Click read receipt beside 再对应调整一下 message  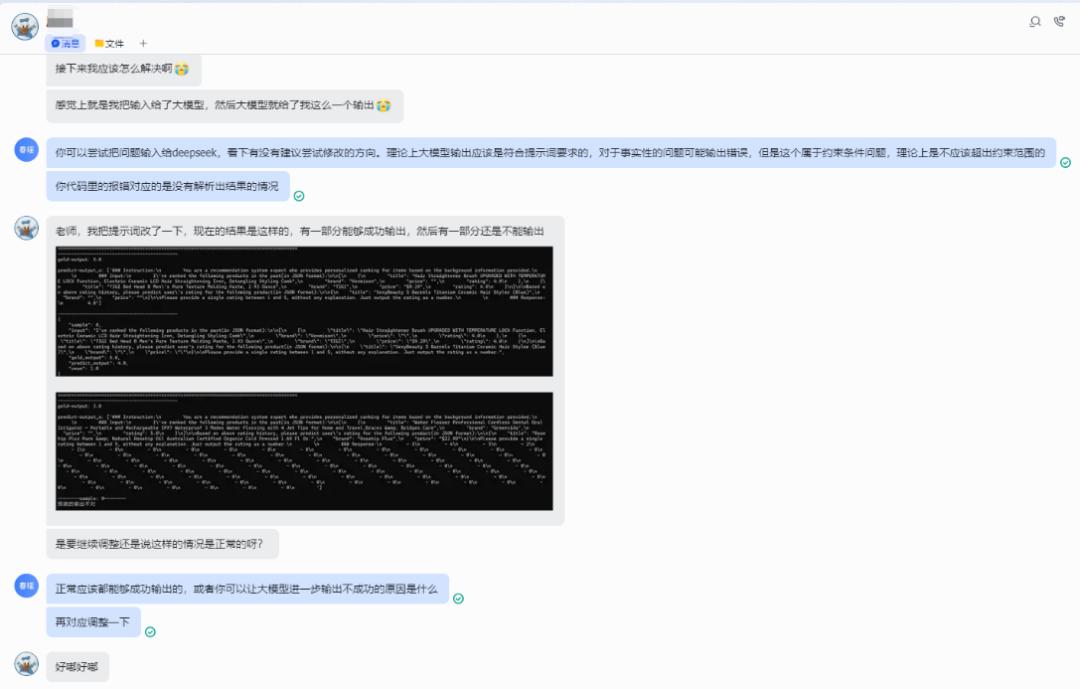tap(150, 632)
